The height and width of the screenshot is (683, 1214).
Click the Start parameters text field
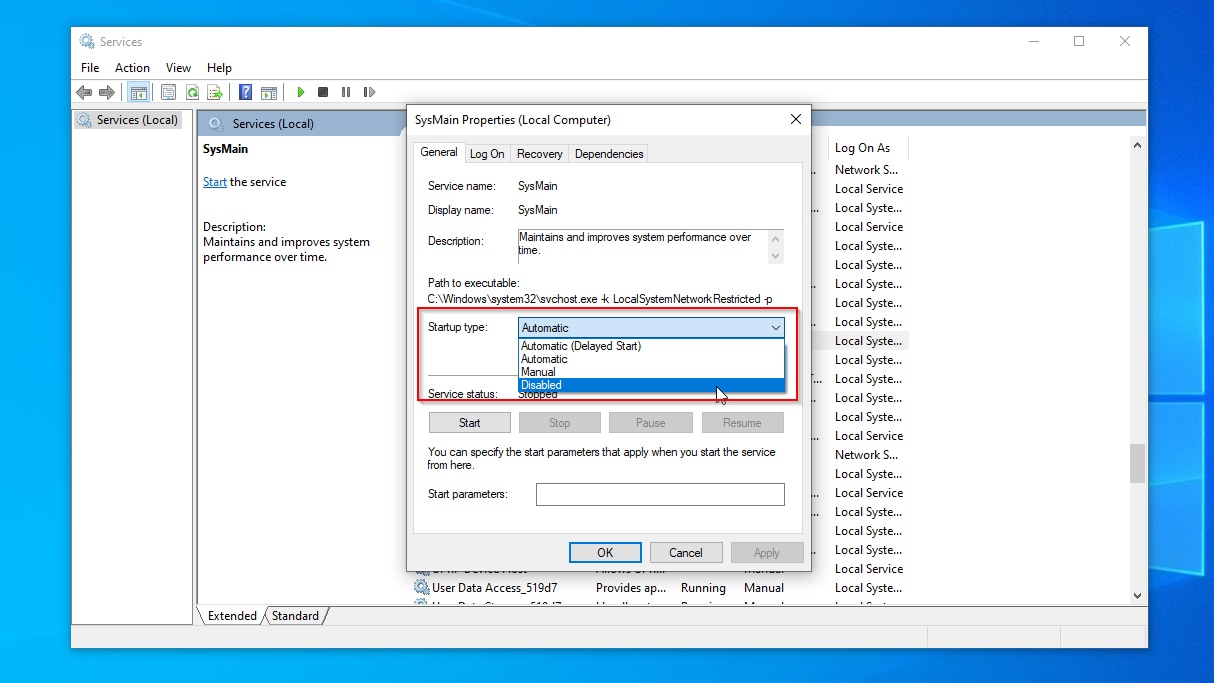(x=660, y=494)
